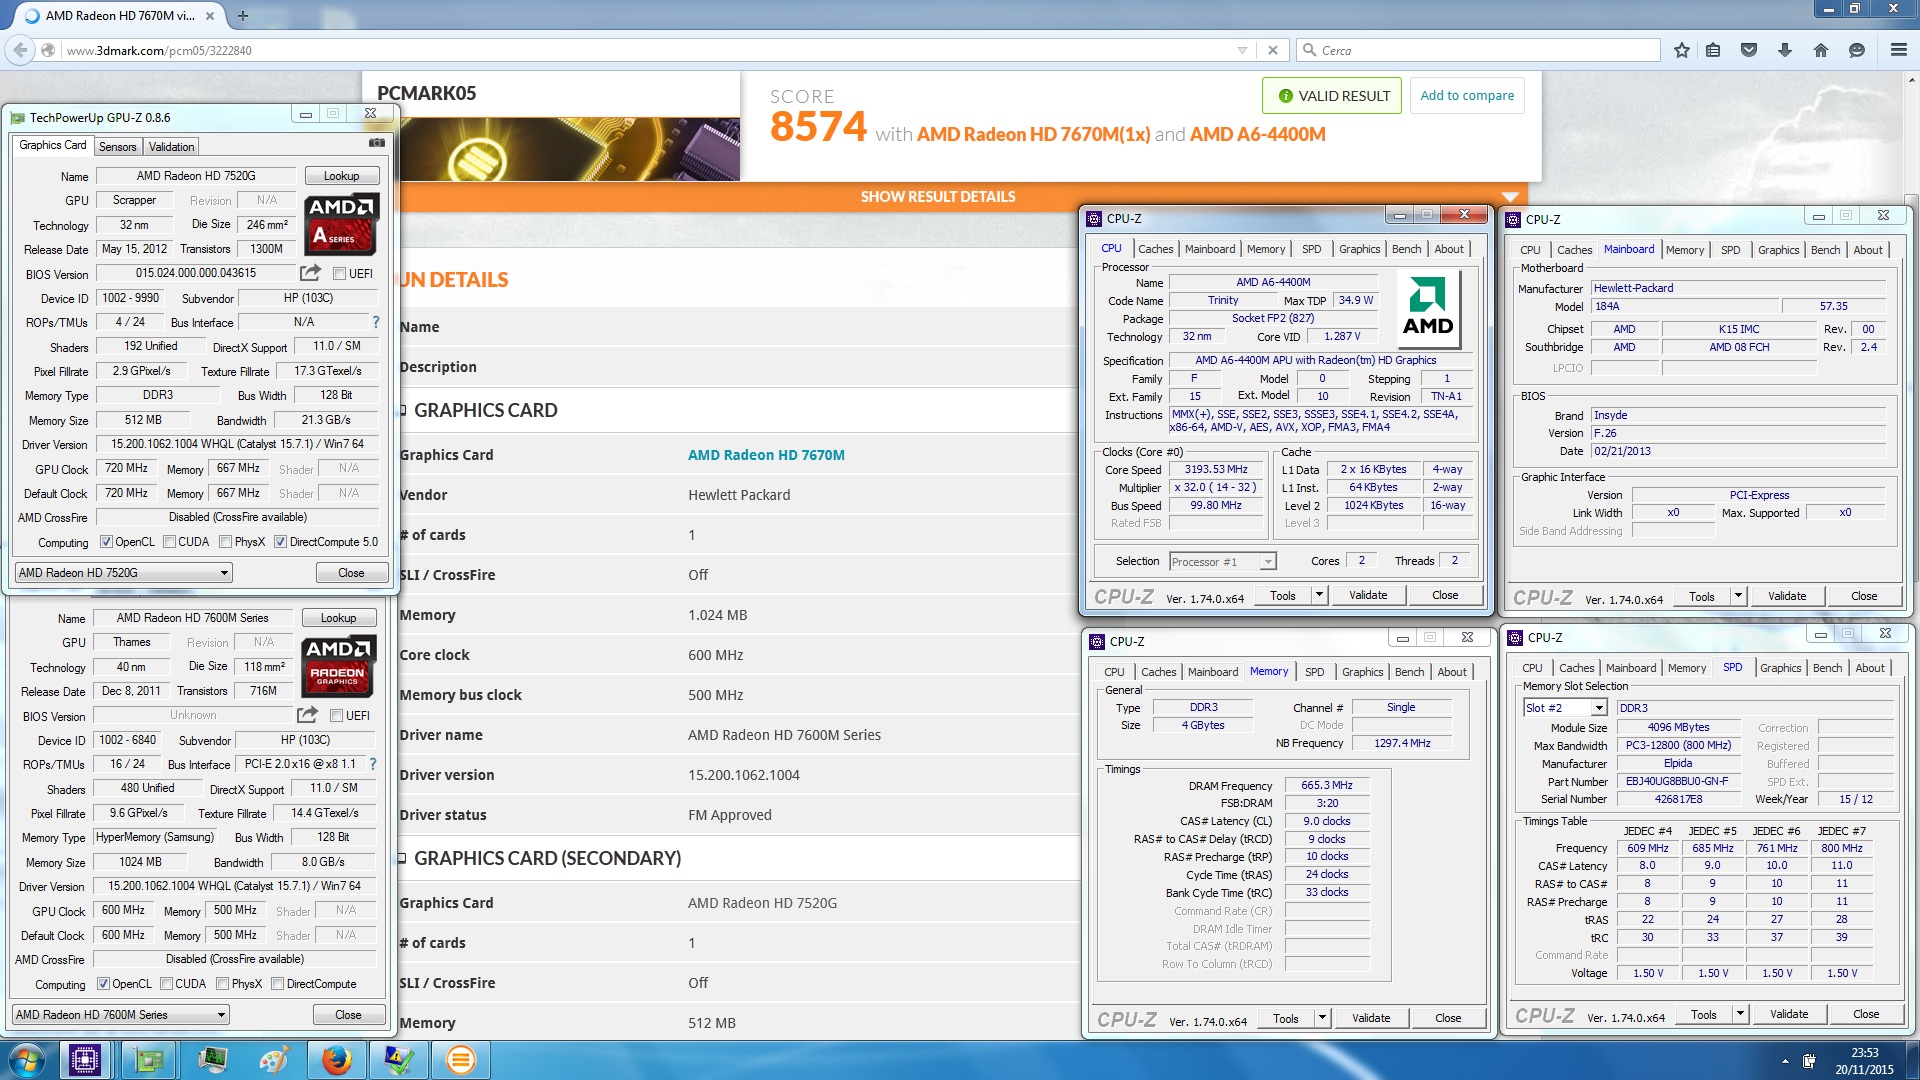Open Graphics tab in CPU-Z Memory window
Image resolution: width=1920 pixels, height=1080 pixels.
click(x=1362, y=672)
